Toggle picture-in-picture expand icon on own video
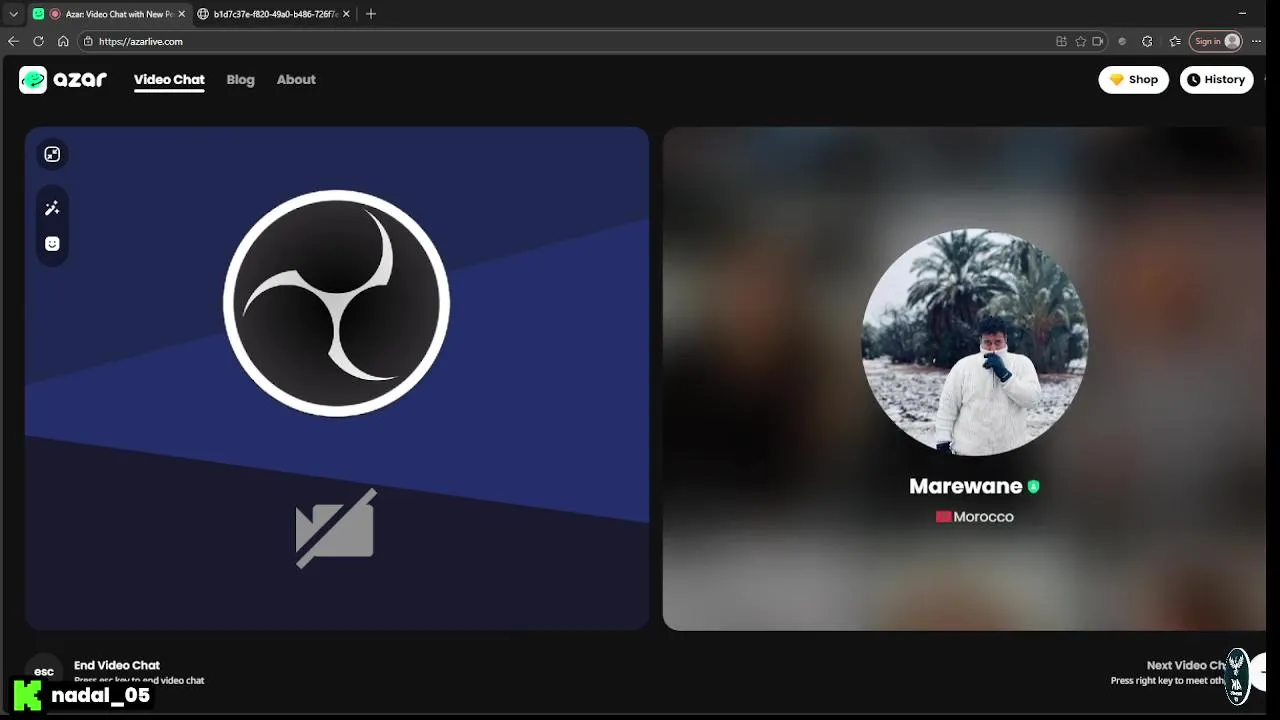 (52, 154)
